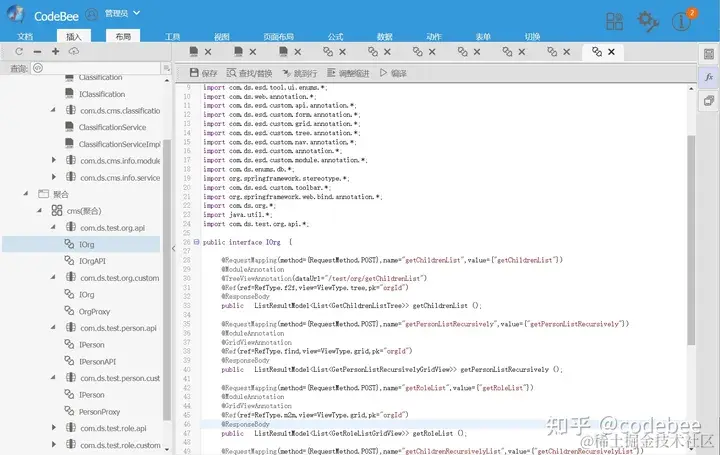Open the 切换 menu tab
The height and width of the screenshot is (455, 720).
533,36
